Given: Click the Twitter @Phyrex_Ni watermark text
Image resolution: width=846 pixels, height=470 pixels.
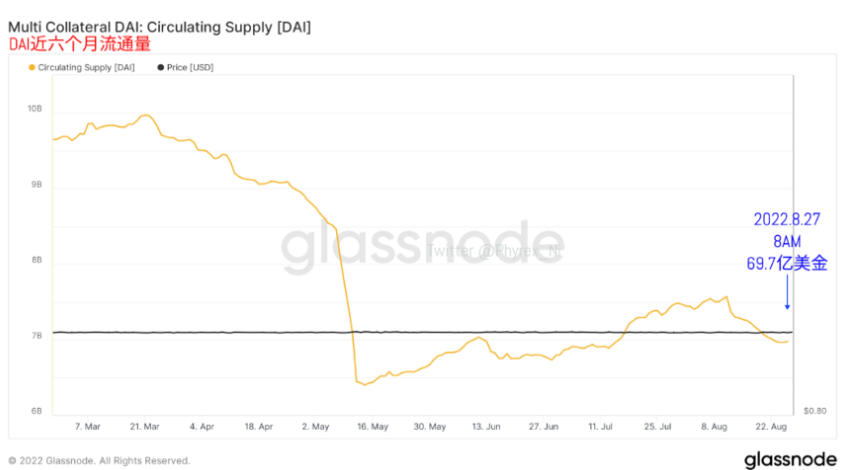Looking at the screenshot, I should (x=494, y=251).
